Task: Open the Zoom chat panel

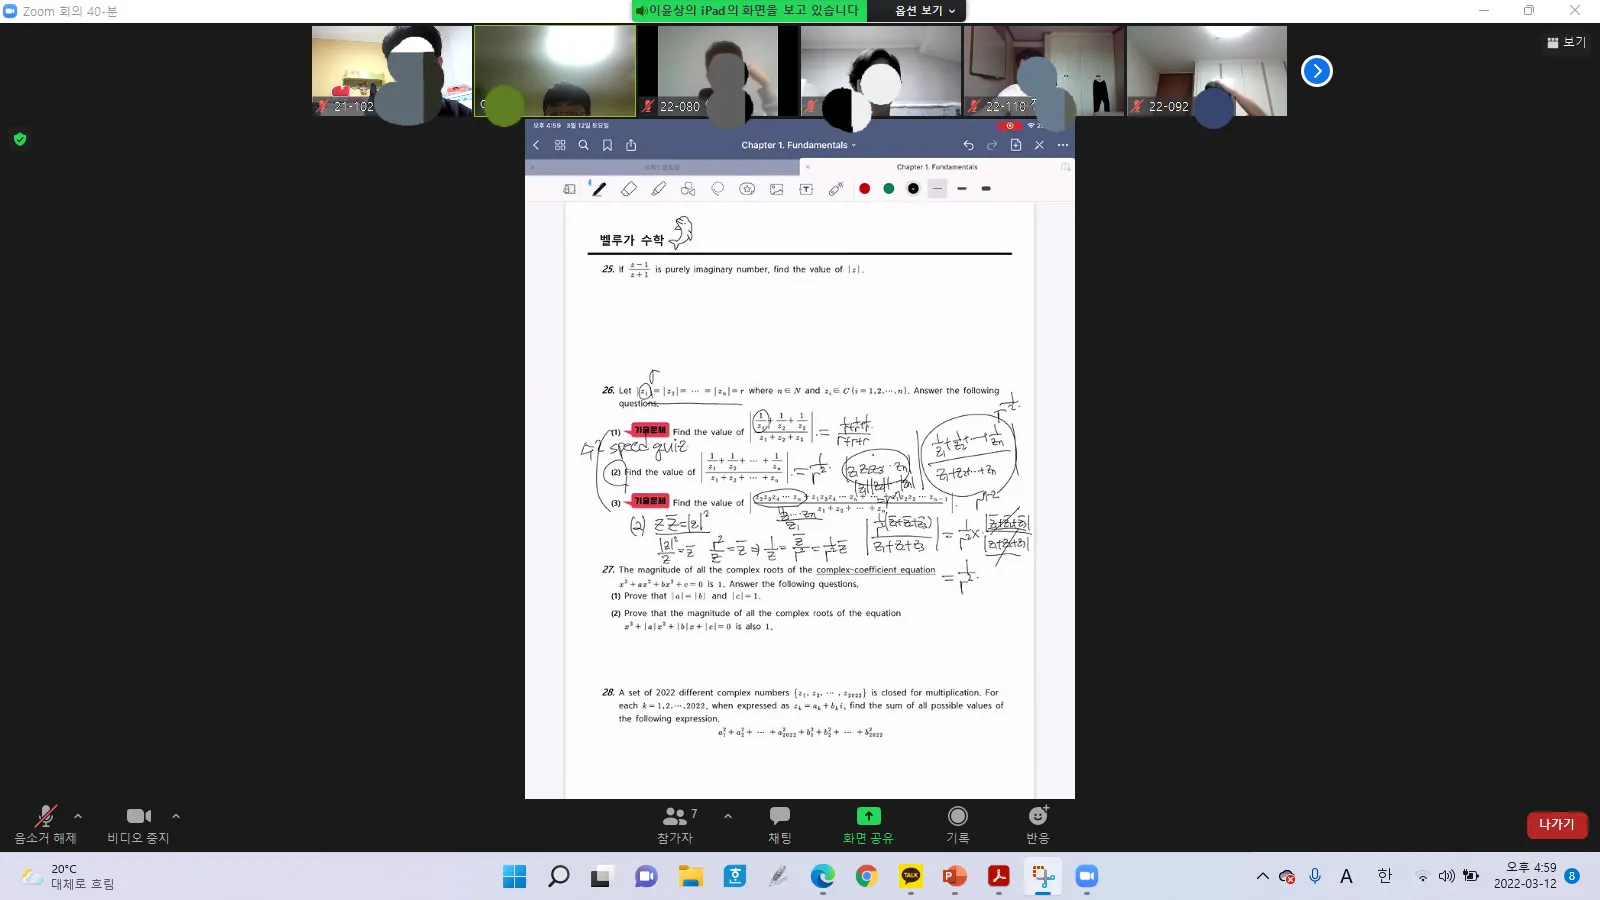Action: pos(780,825)
